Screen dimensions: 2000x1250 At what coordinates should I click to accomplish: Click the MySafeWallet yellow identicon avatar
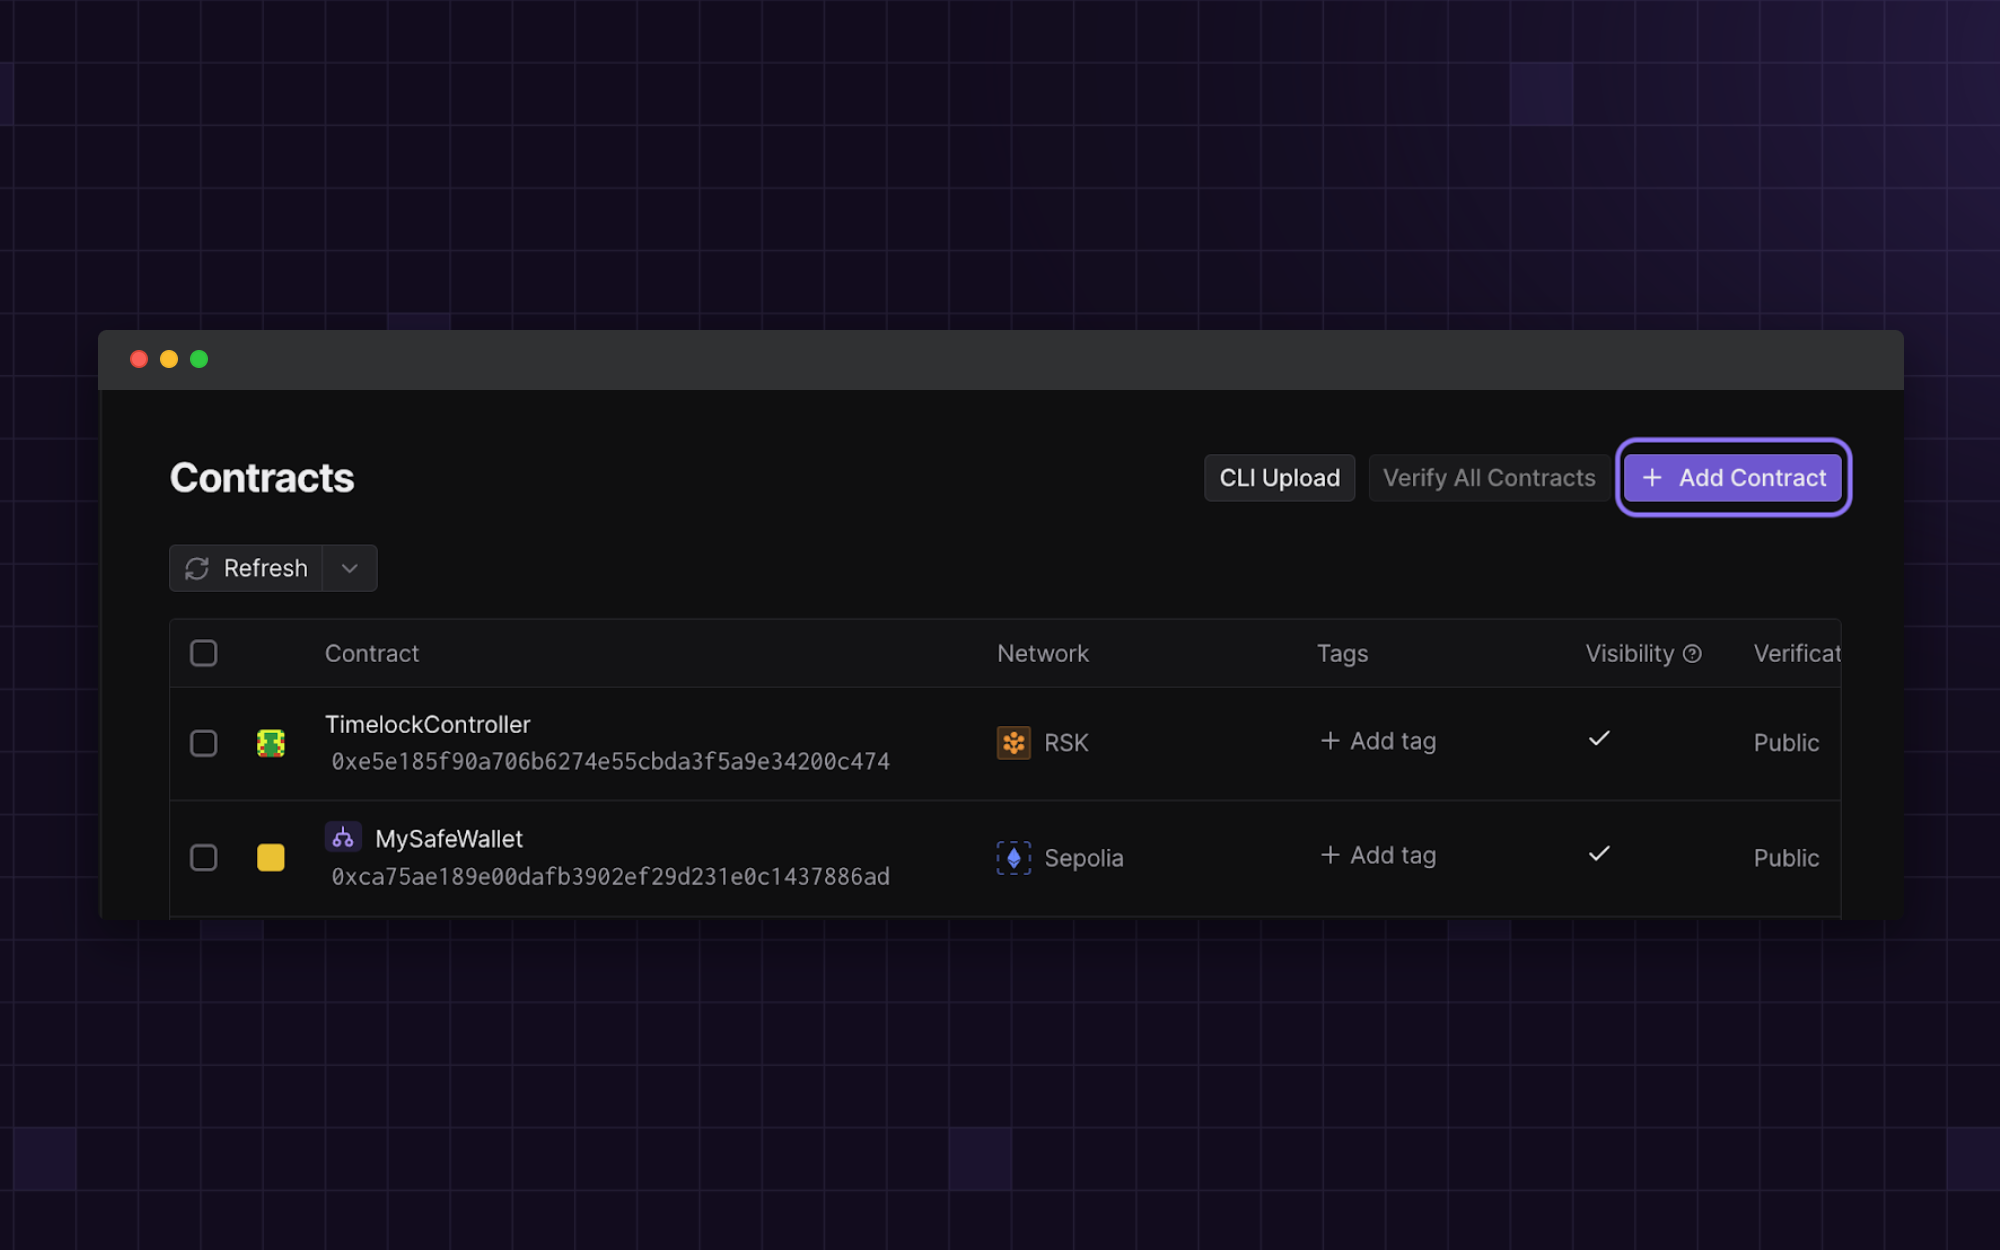click(x=271, y=858)
